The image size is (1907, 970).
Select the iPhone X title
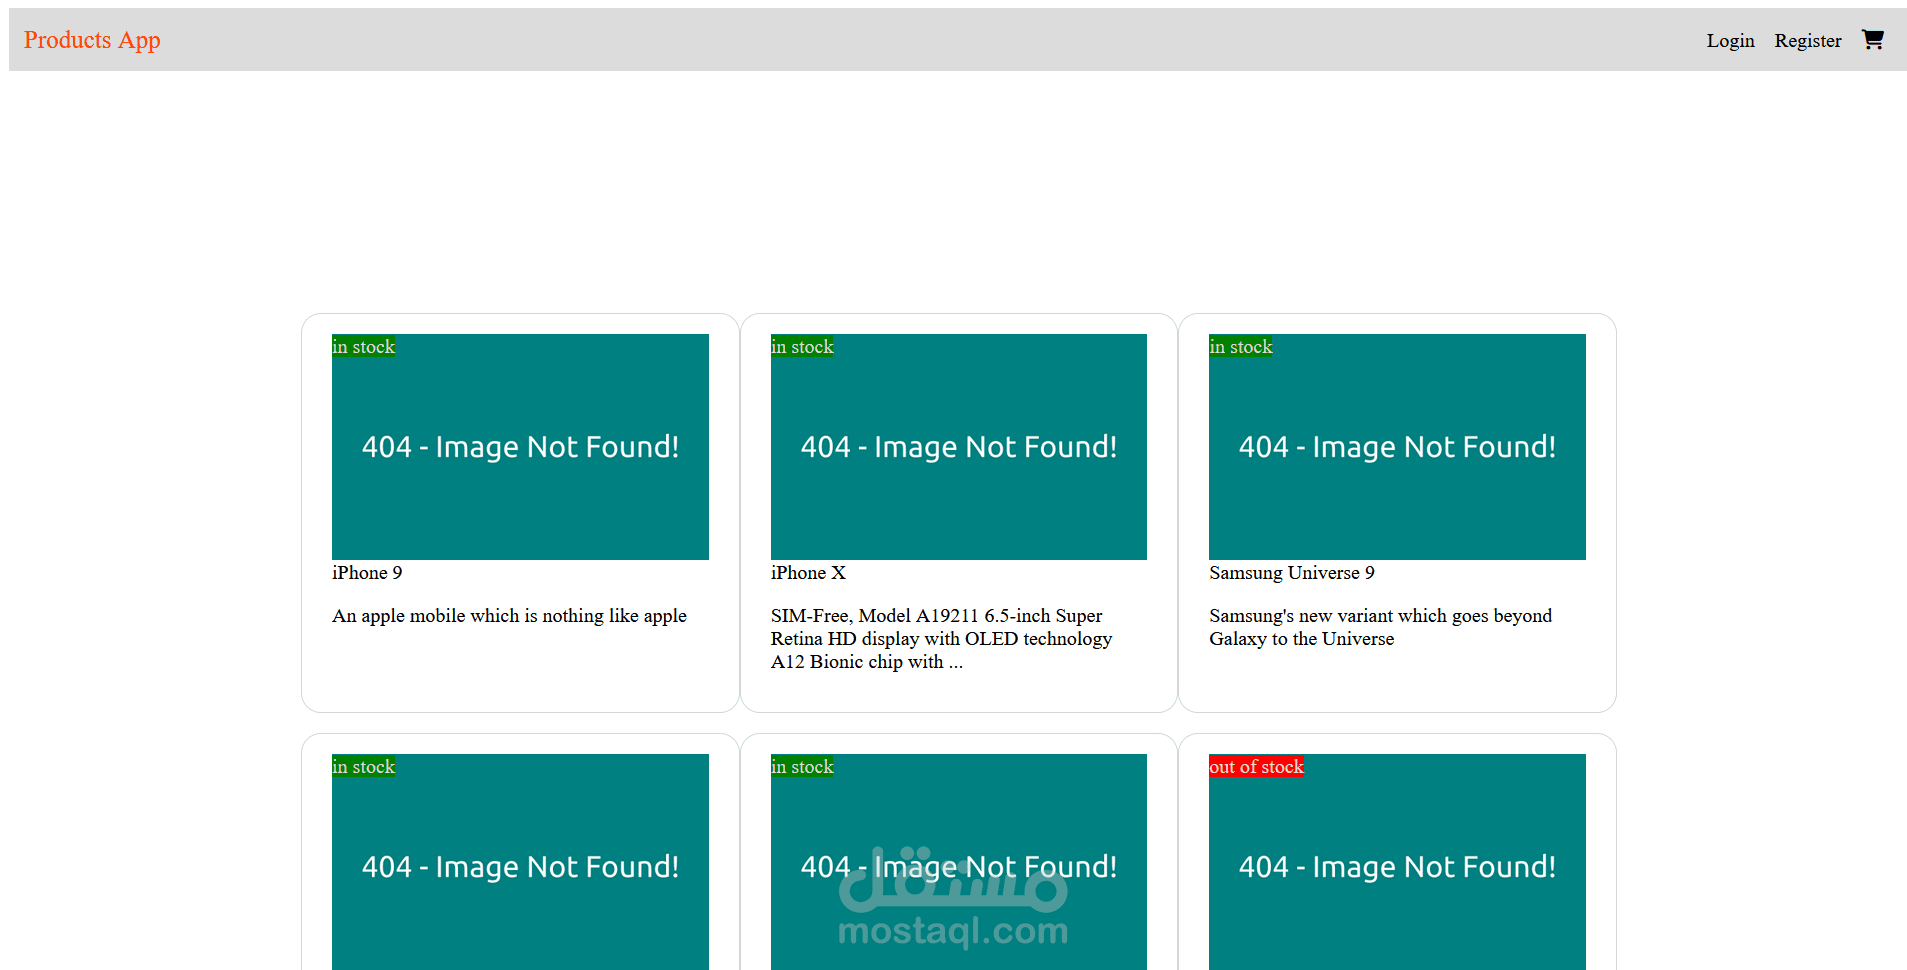pyautogui.click(x=808, y=573)
